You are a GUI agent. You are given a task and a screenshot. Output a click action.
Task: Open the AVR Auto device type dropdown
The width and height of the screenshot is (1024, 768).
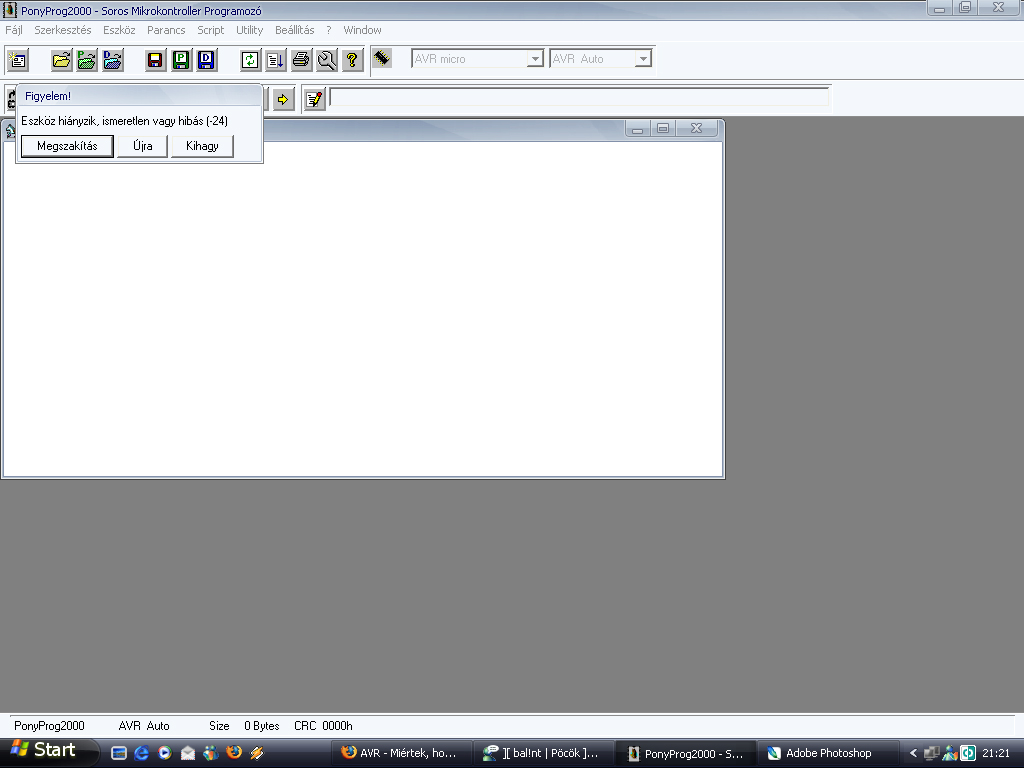click(643, 59)
